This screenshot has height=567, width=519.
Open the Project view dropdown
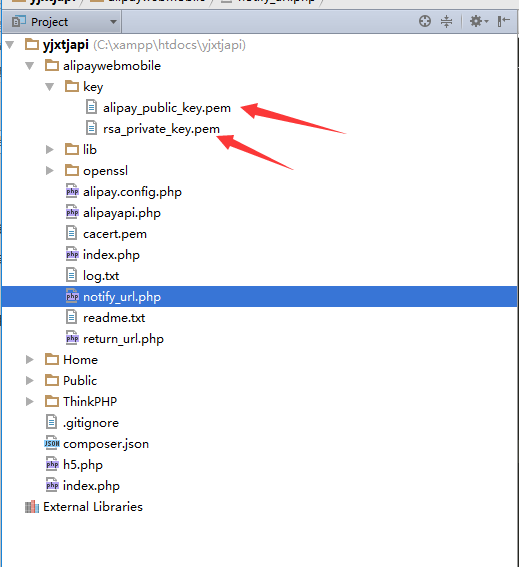coord(114,22)
